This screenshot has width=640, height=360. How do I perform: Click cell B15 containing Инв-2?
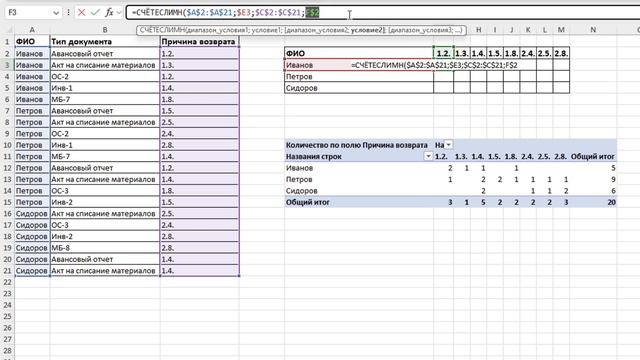click(x=105, y=202)
